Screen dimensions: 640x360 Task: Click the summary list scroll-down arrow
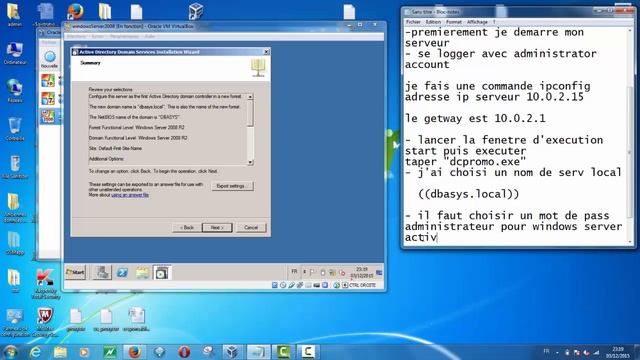point(250,162)
